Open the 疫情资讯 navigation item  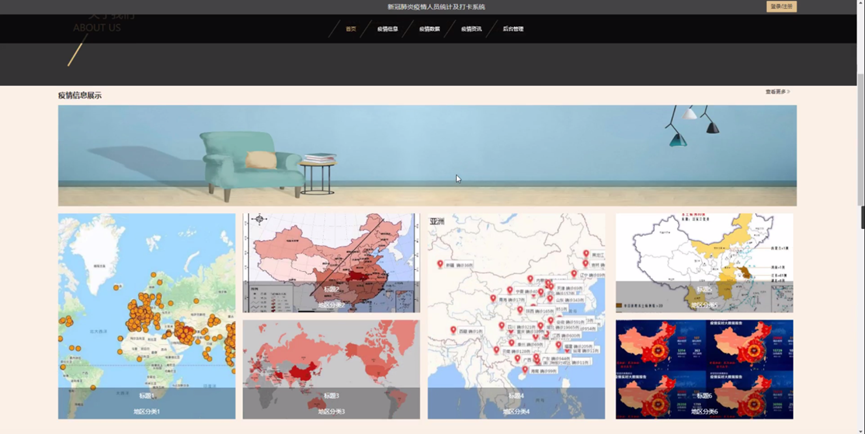[x=471, y=29]
